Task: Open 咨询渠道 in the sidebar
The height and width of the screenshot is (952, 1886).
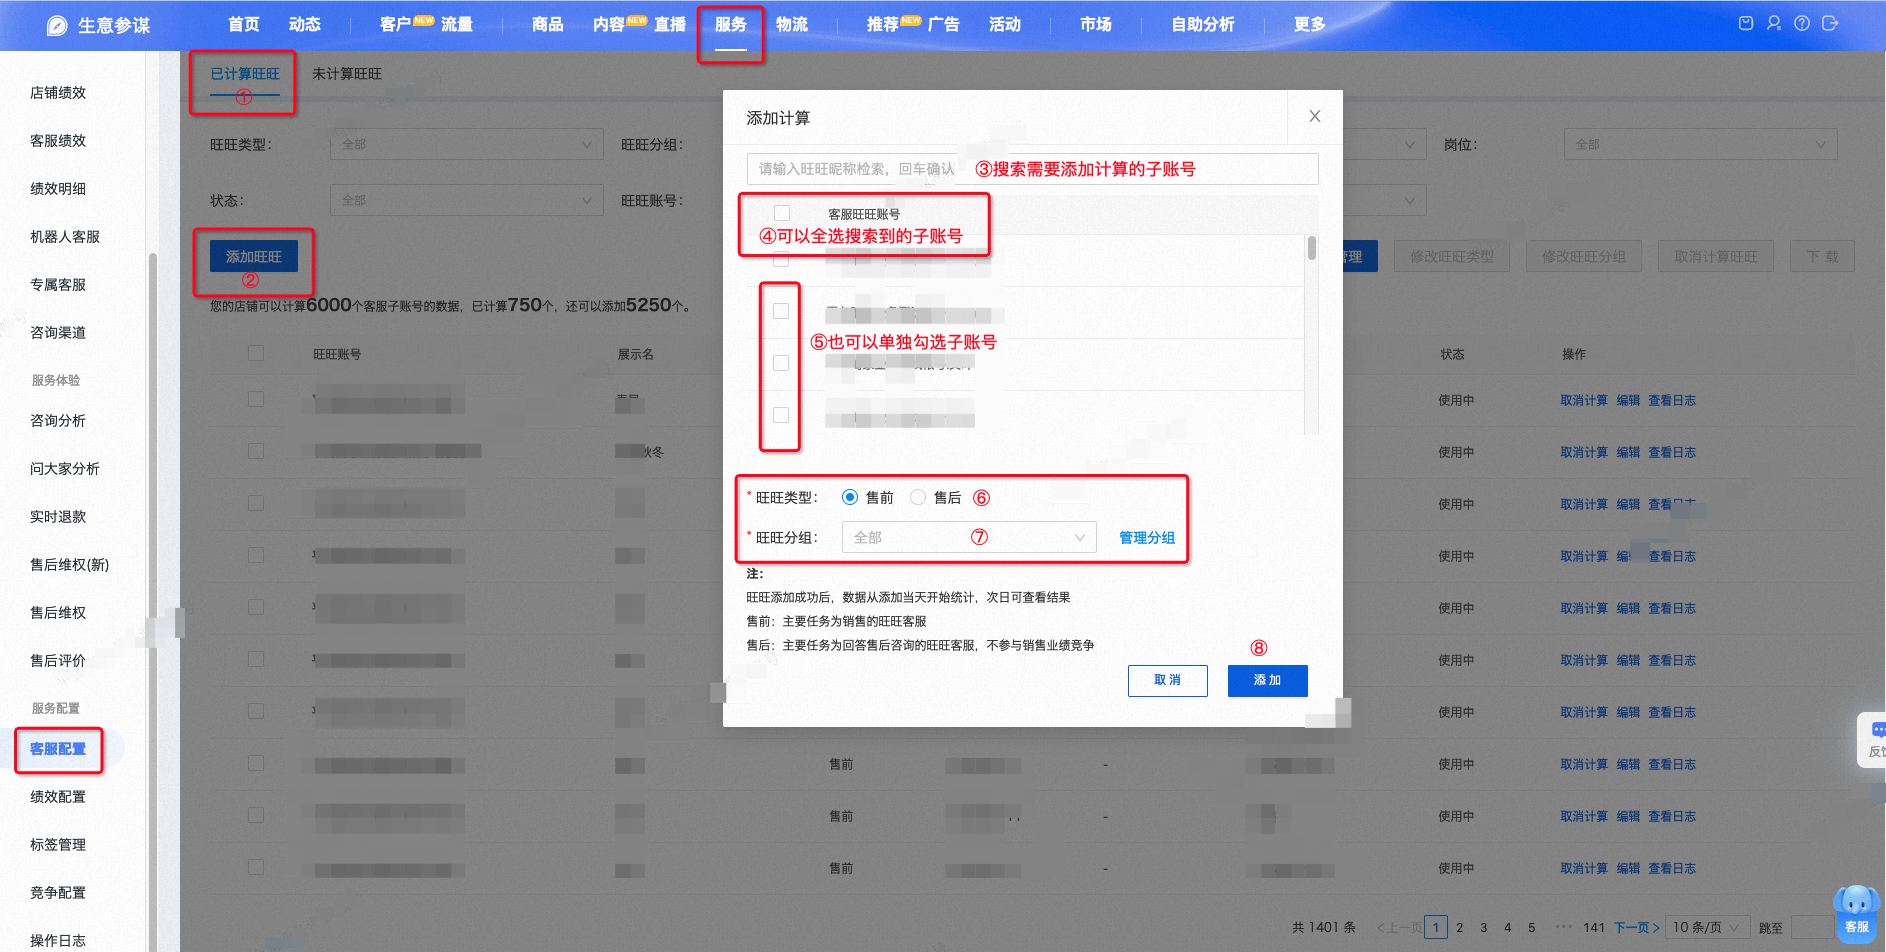Action: 58,332
